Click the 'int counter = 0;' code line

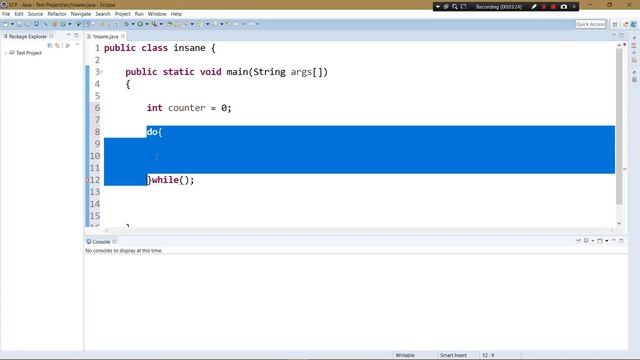pos(189,108)
